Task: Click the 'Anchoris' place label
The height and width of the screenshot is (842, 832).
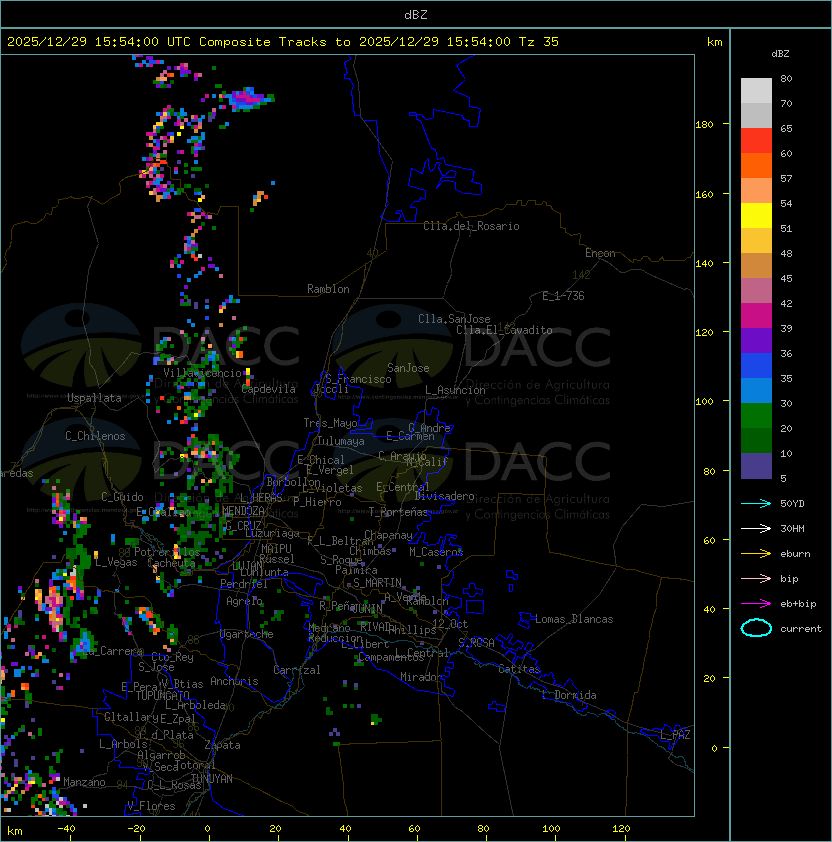Action: [x=234, y=681]
